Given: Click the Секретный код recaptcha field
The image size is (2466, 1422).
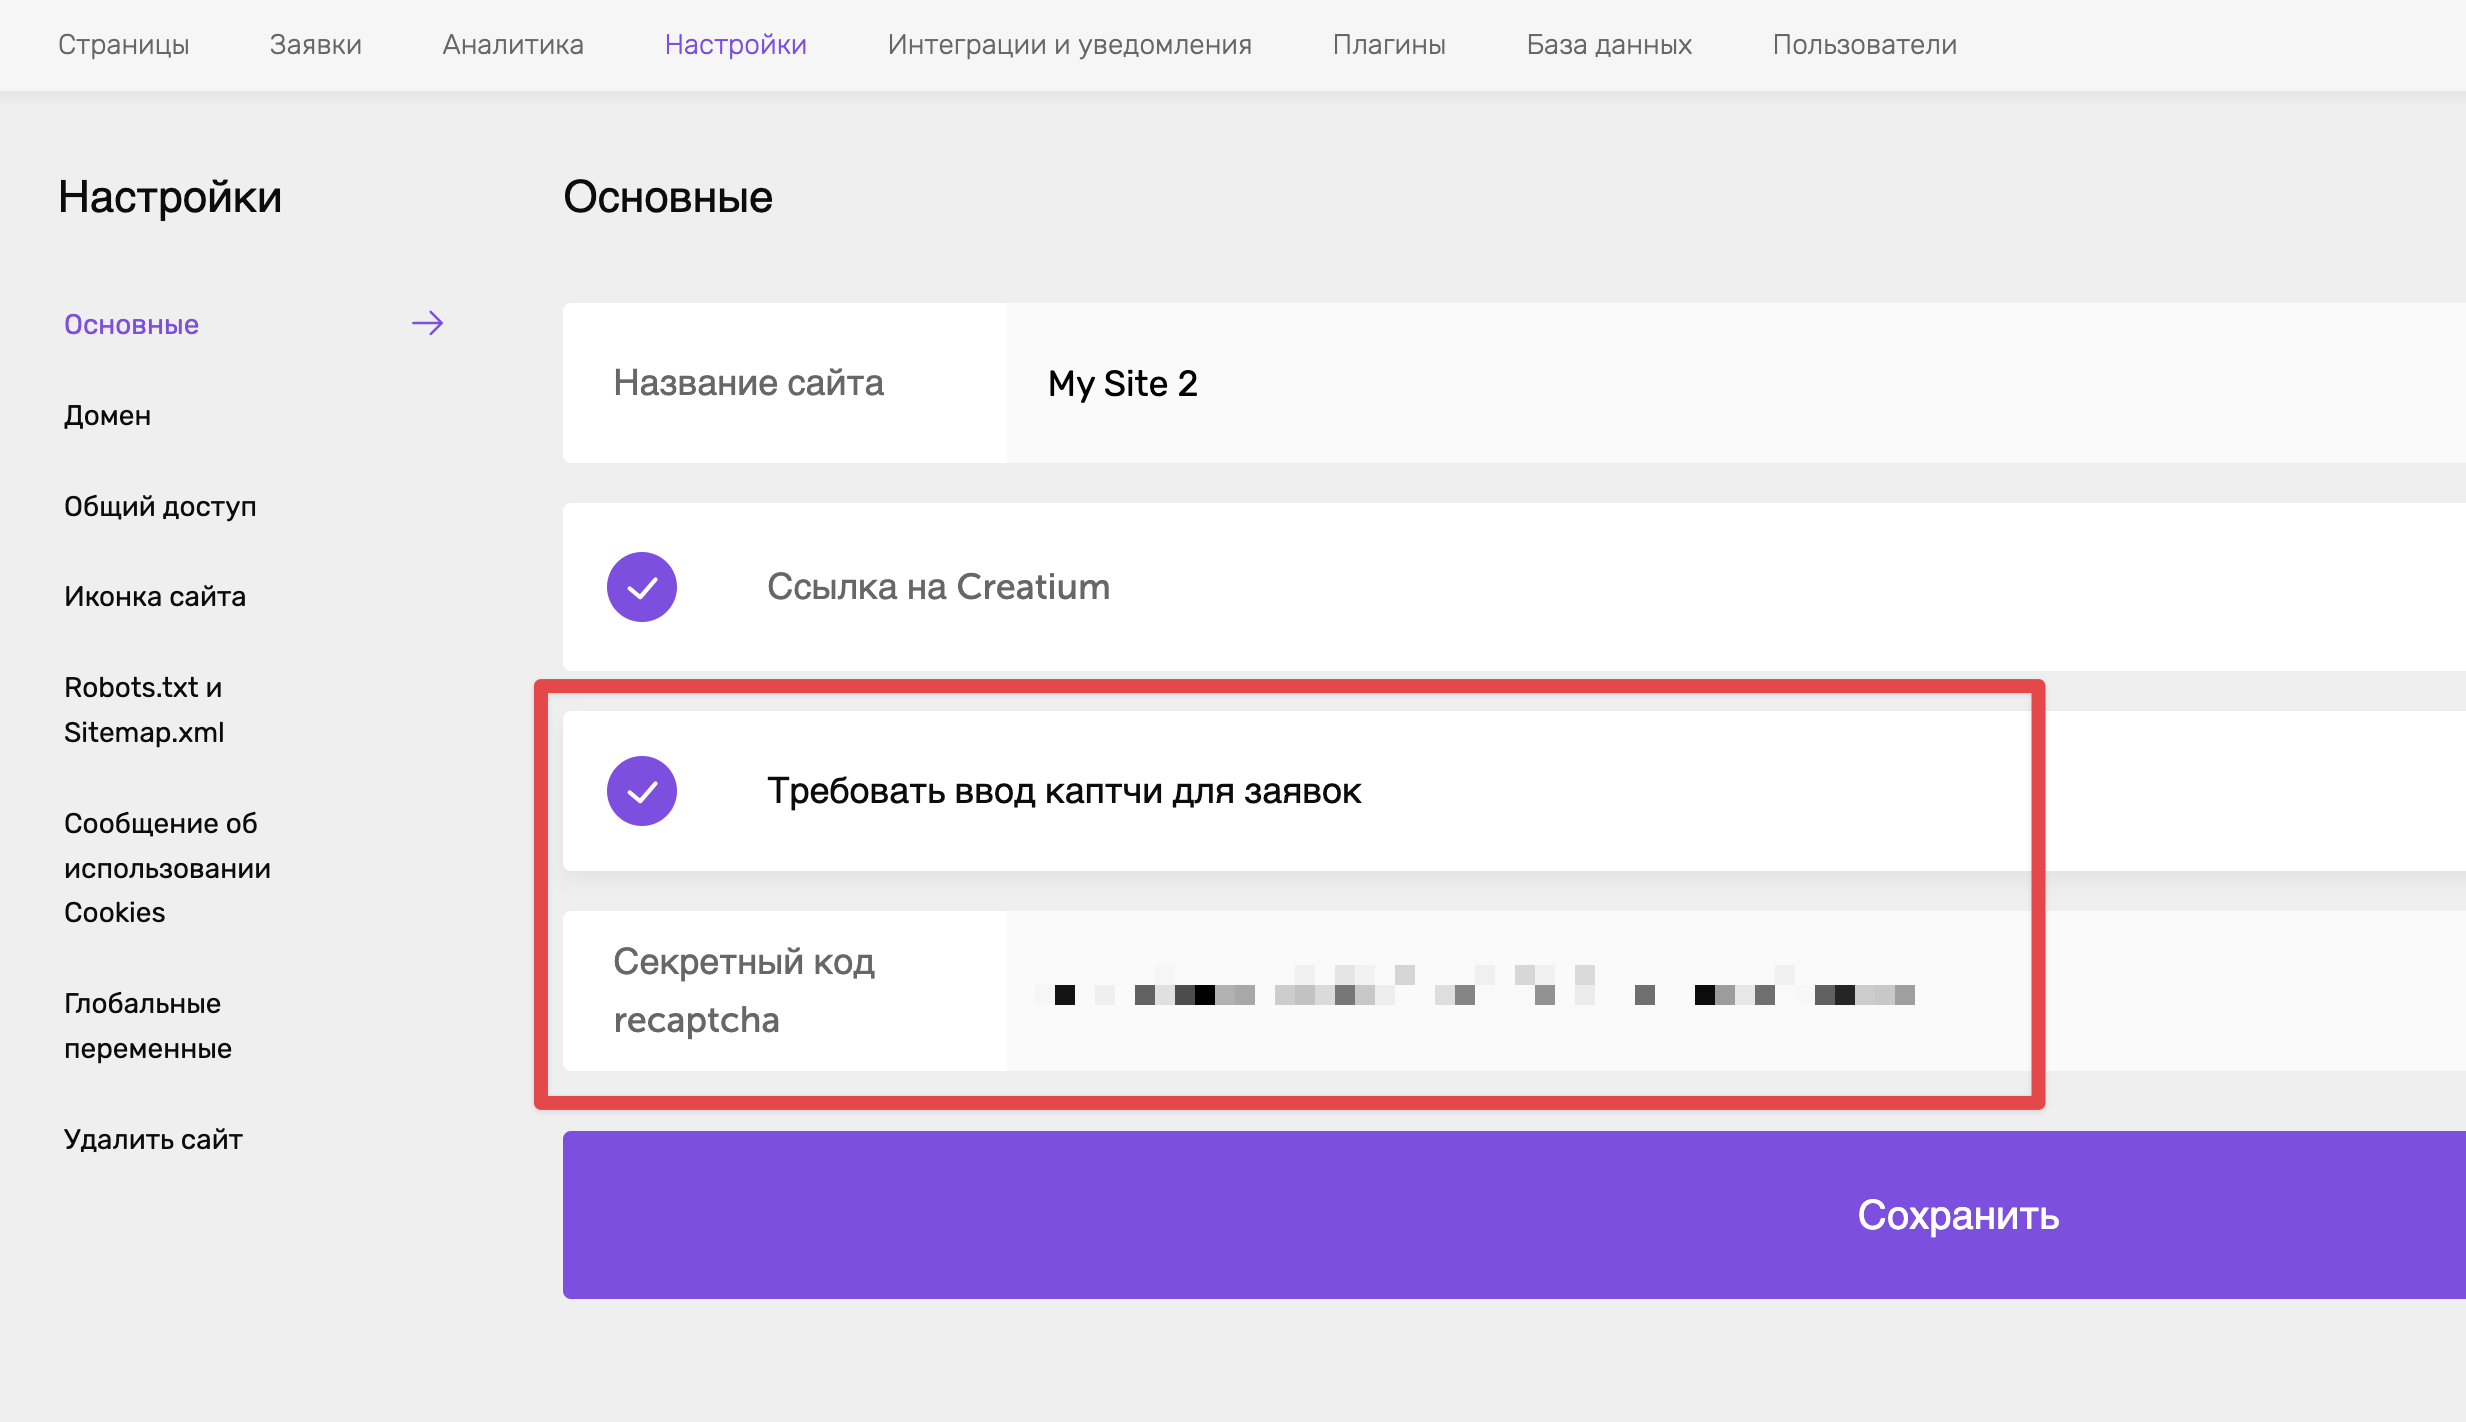Looking at the screenshot, I should point(1736,991).
